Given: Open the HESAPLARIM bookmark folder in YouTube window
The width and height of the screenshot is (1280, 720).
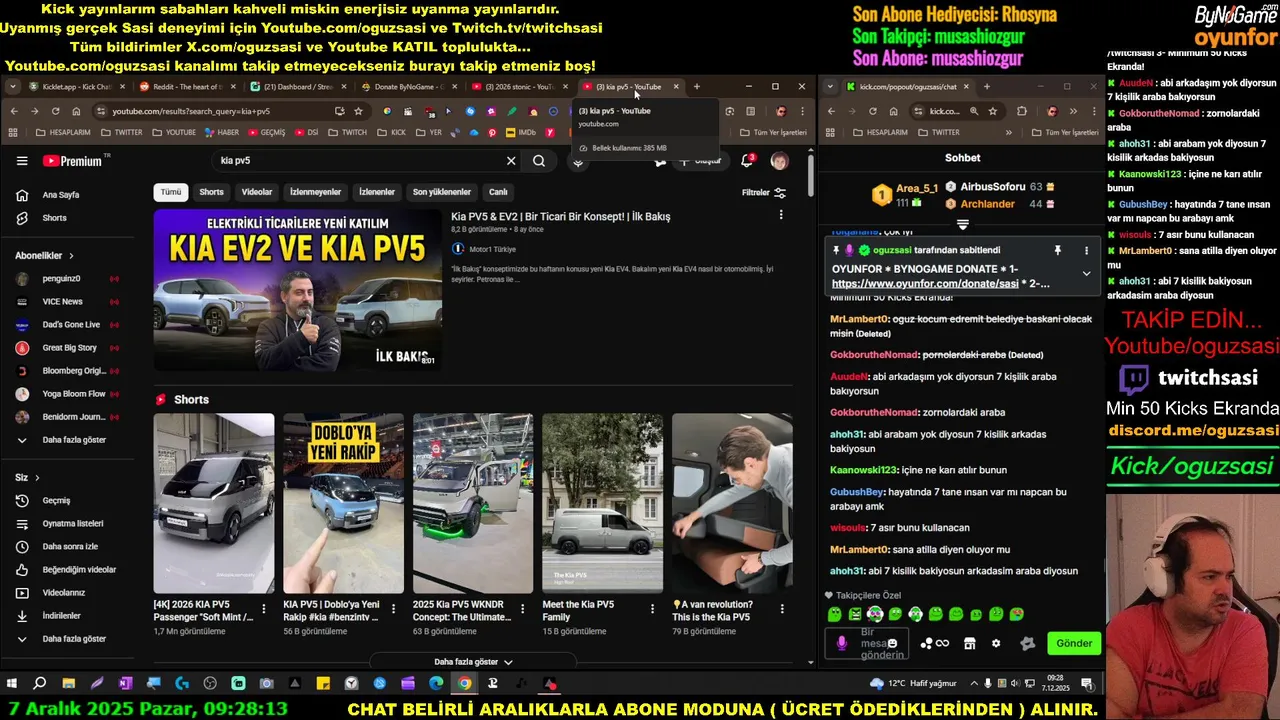Looking at the screenshot, I should (x=63, y=132).
